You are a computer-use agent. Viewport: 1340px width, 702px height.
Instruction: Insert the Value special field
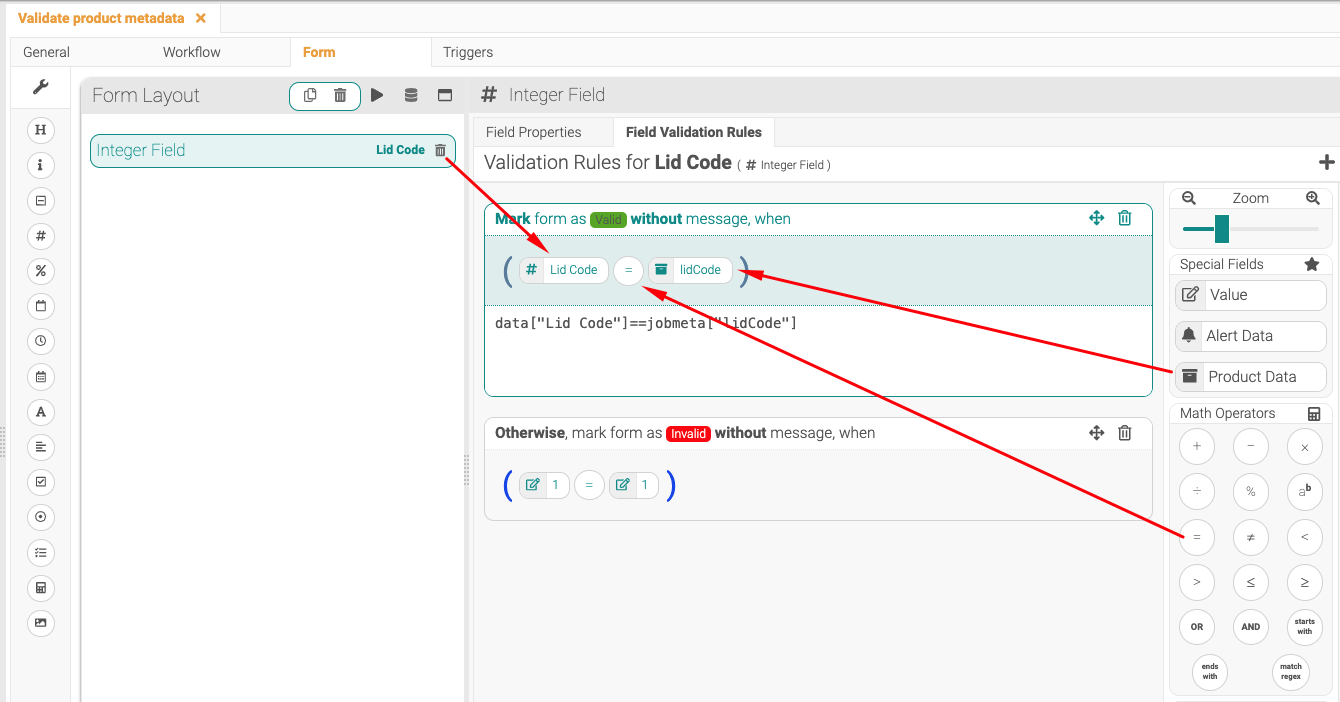1250,295
